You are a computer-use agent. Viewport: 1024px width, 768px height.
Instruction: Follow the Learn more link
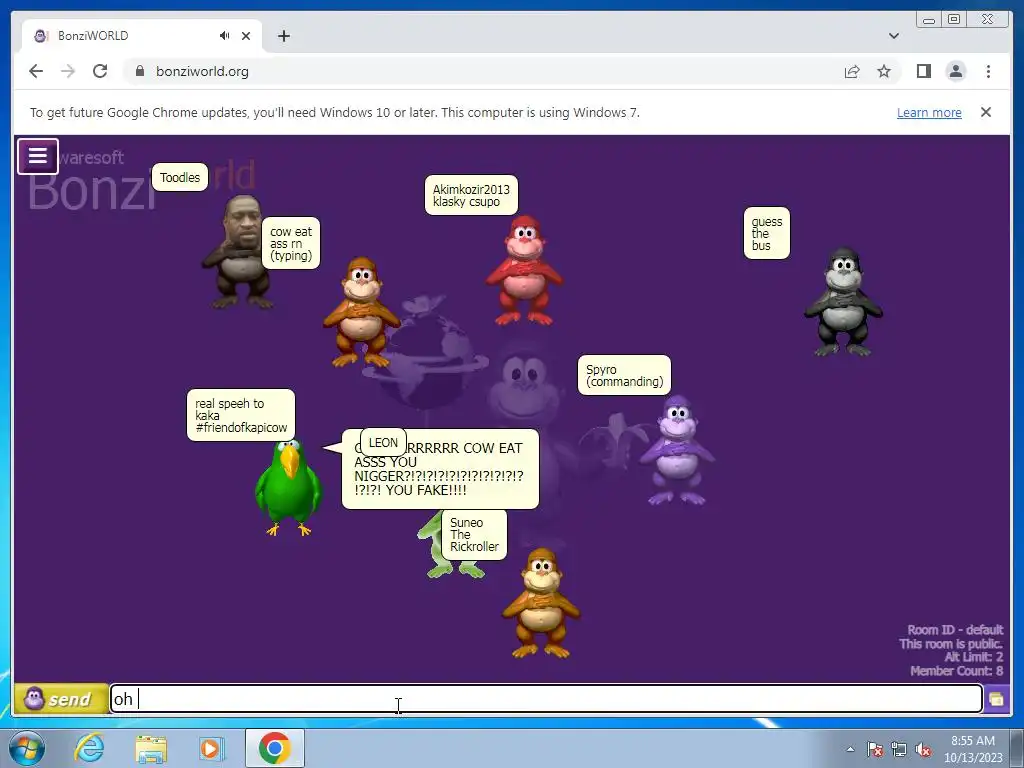[x=929, y=112]
